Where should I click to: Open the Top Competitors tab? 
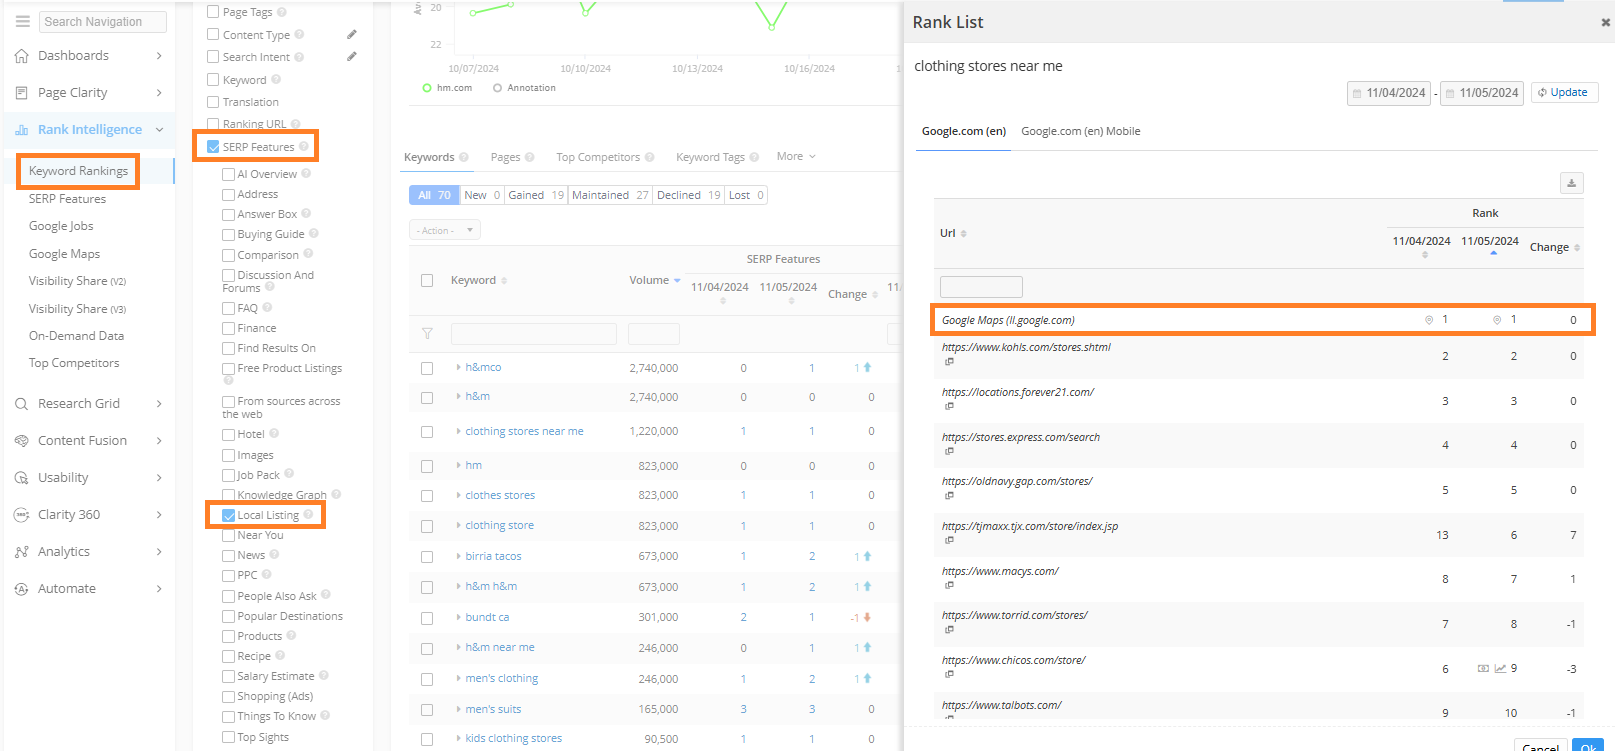point(597,157)
